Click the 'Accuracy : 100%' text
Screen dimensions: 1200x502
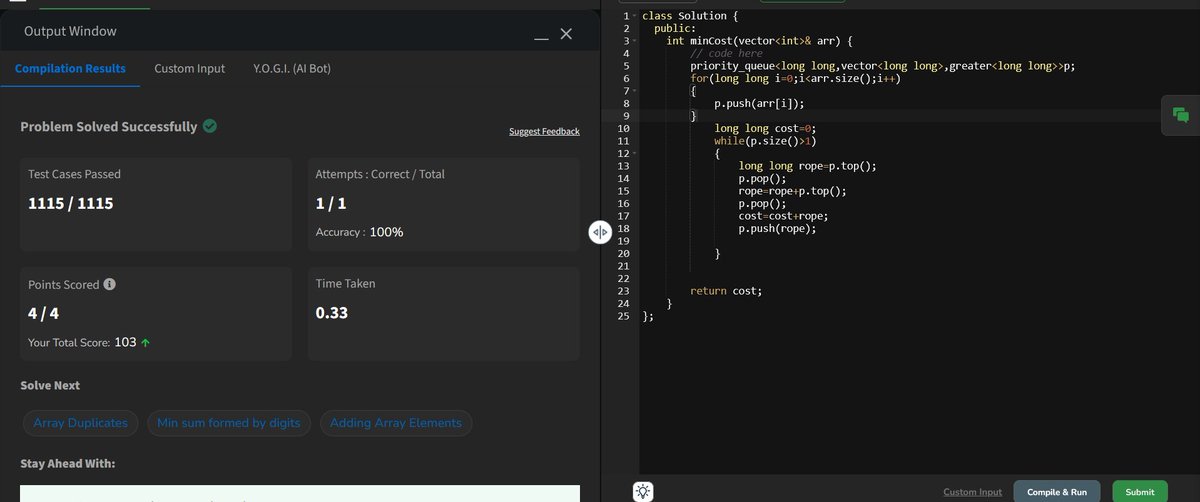coord(359,232)
